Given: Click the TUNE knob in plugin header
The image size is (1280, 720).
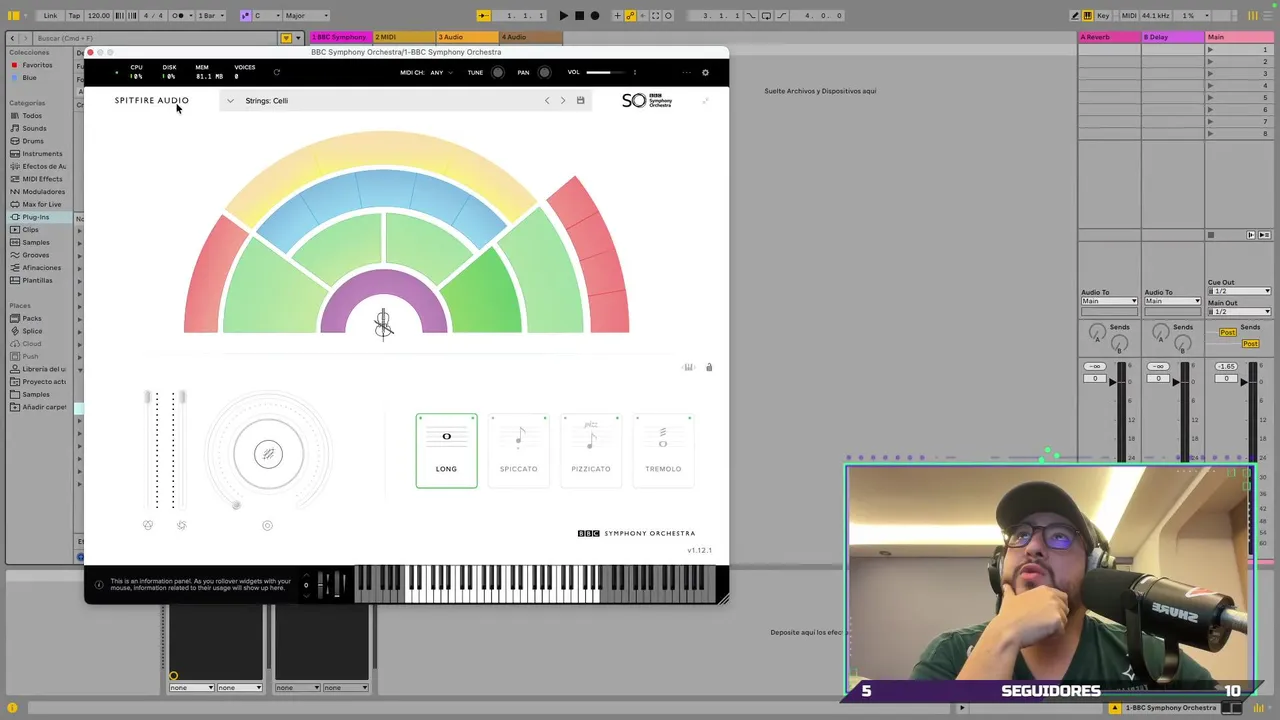Looking at the screenshot, I should click(498, 72).
